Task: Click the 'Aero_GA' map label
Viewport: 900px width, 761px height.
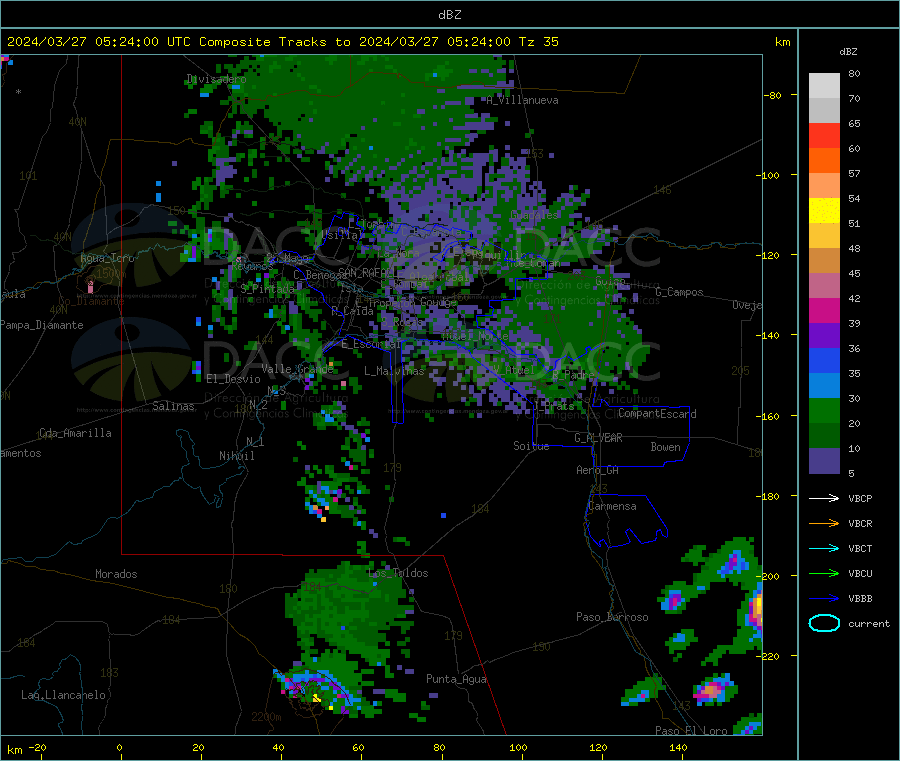Action: click(x=598, y=471)
